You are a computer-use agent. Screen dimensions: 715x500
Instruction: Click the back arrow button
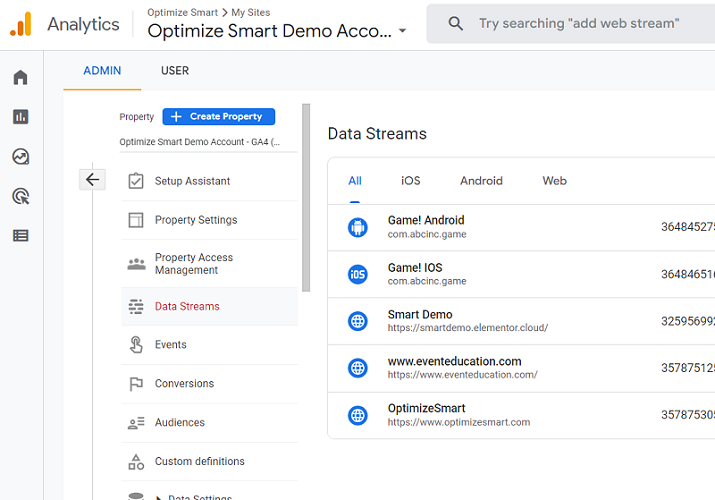[92, 180]
